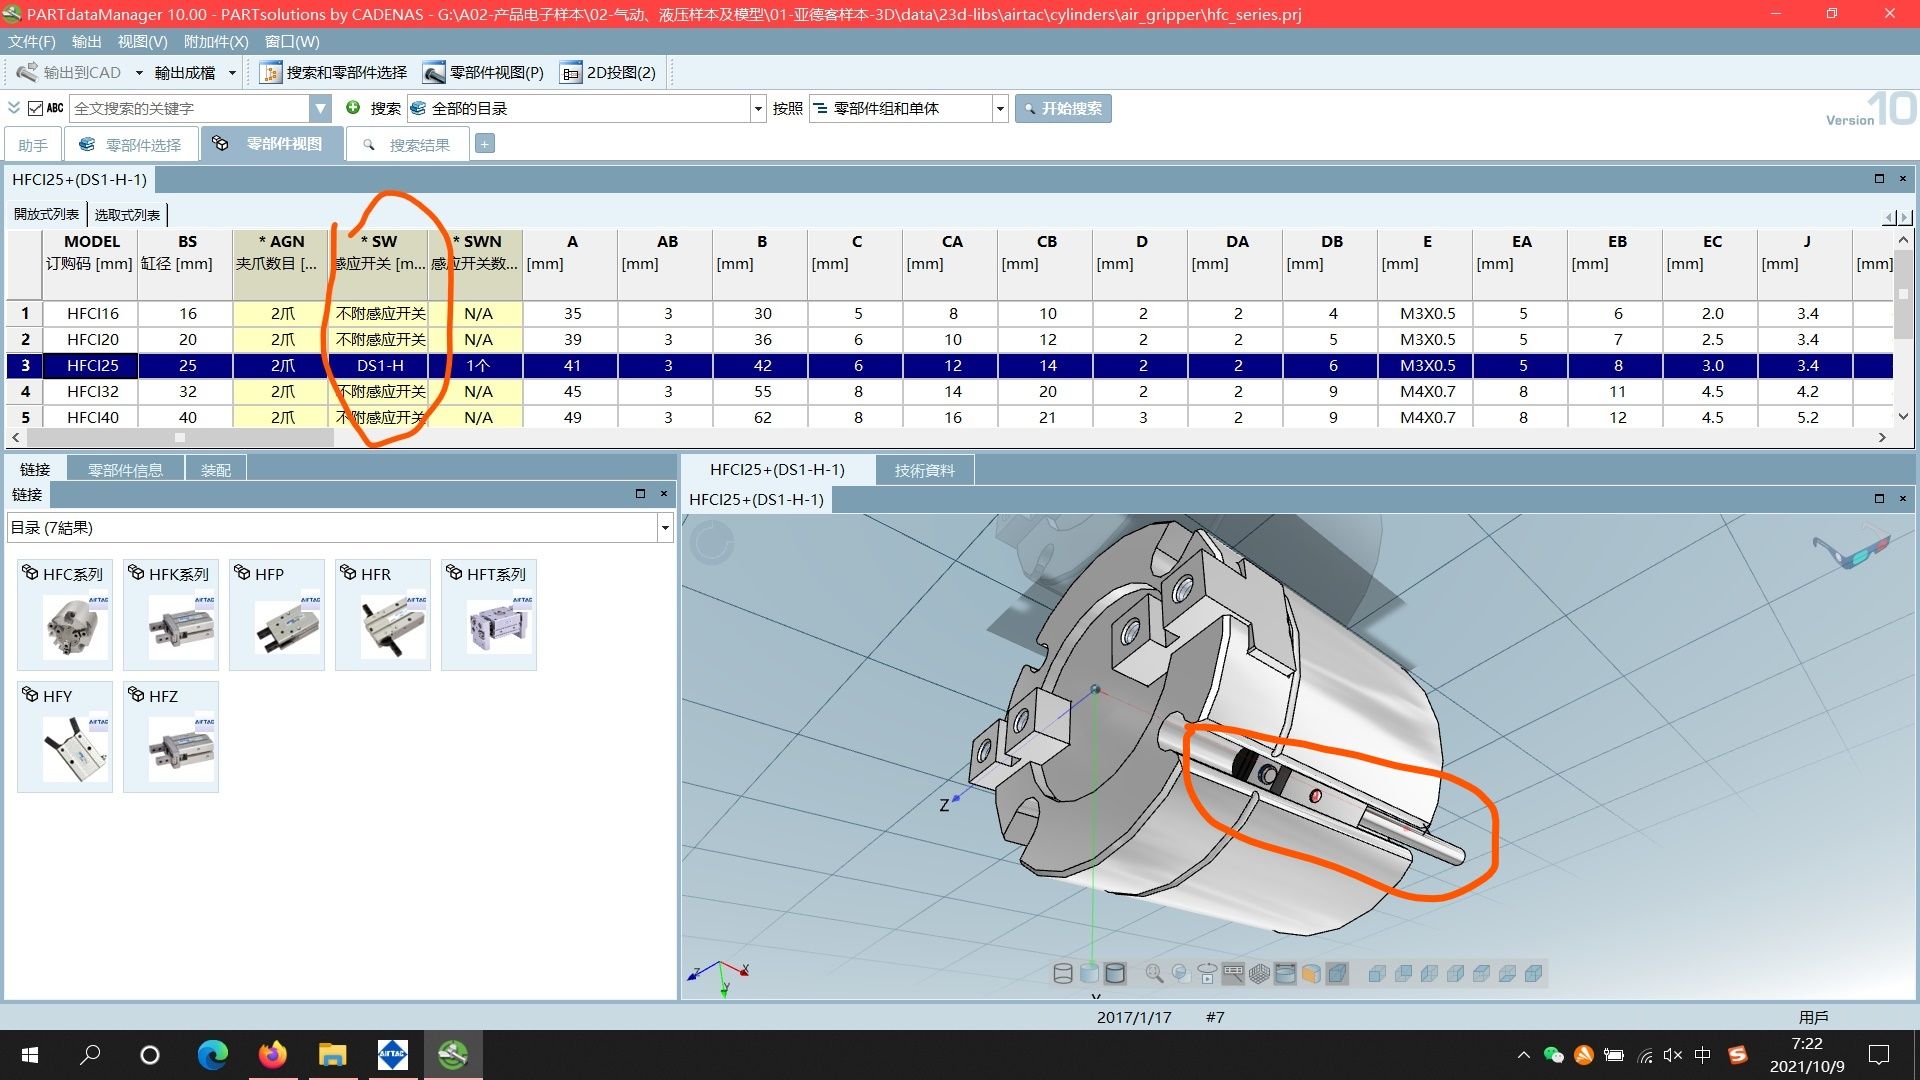Switch to 開放式列表 table mode
Screen dimensions: 1920x1080
(x=46, y=214)
